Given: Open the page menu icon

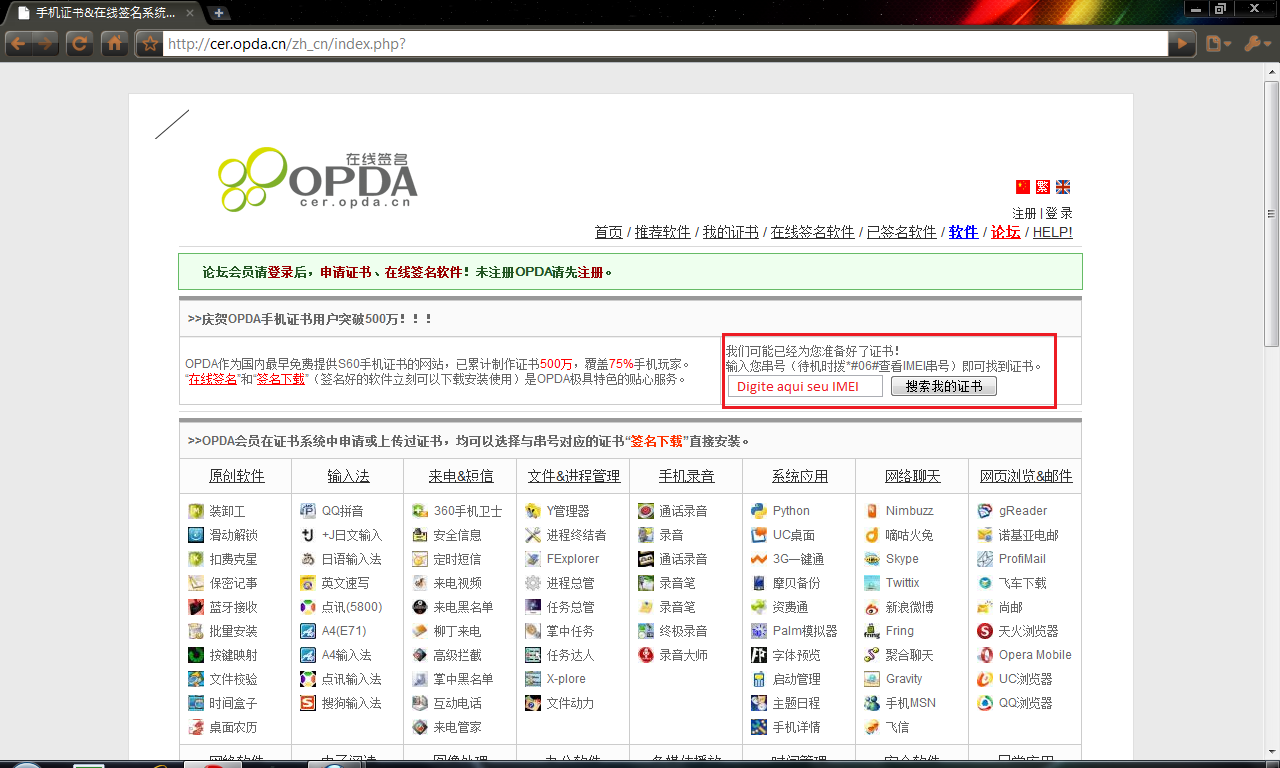Looking at the screenshot, I should [x=1217, y=44].
